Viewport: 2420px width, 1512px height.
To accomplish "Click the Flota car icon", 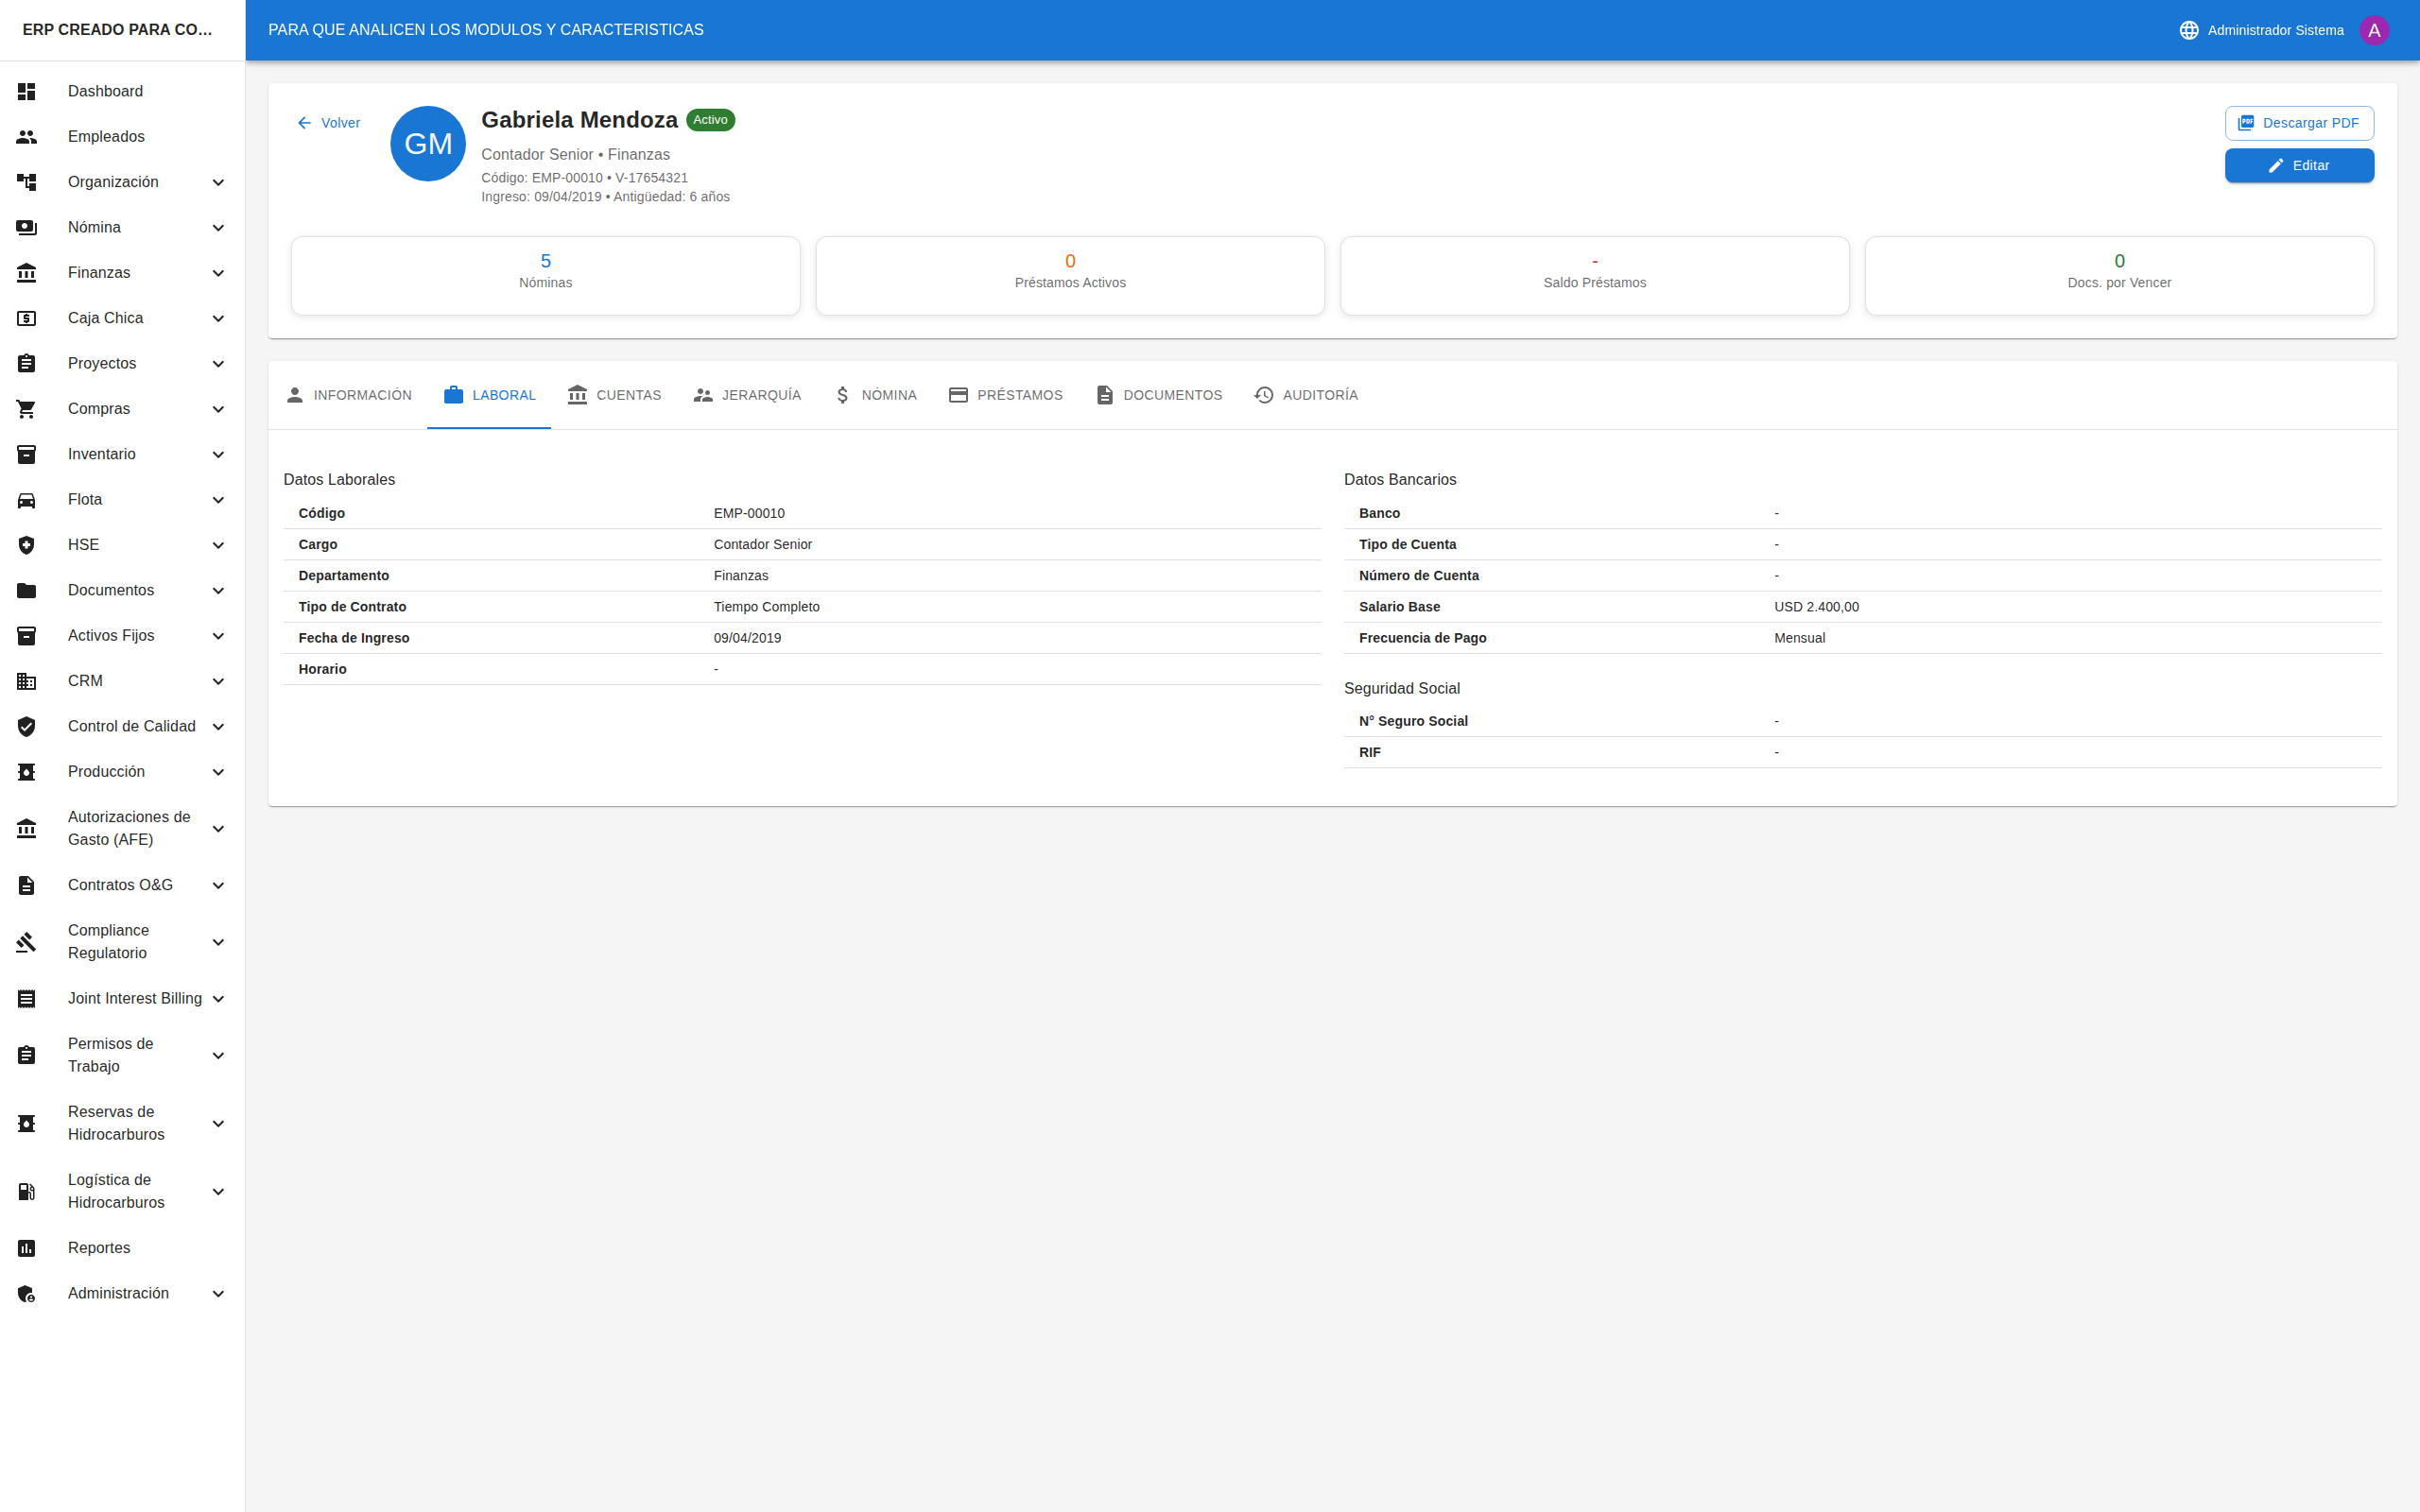I will (x=27, y=500).
